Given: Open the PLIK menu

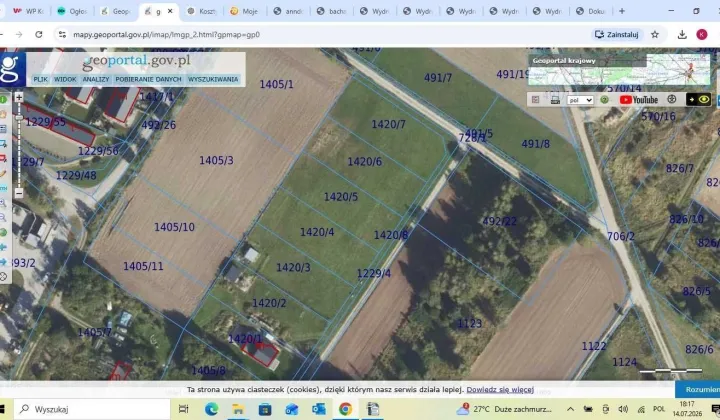Looking at the screenshot, I should tap(40, 79).
